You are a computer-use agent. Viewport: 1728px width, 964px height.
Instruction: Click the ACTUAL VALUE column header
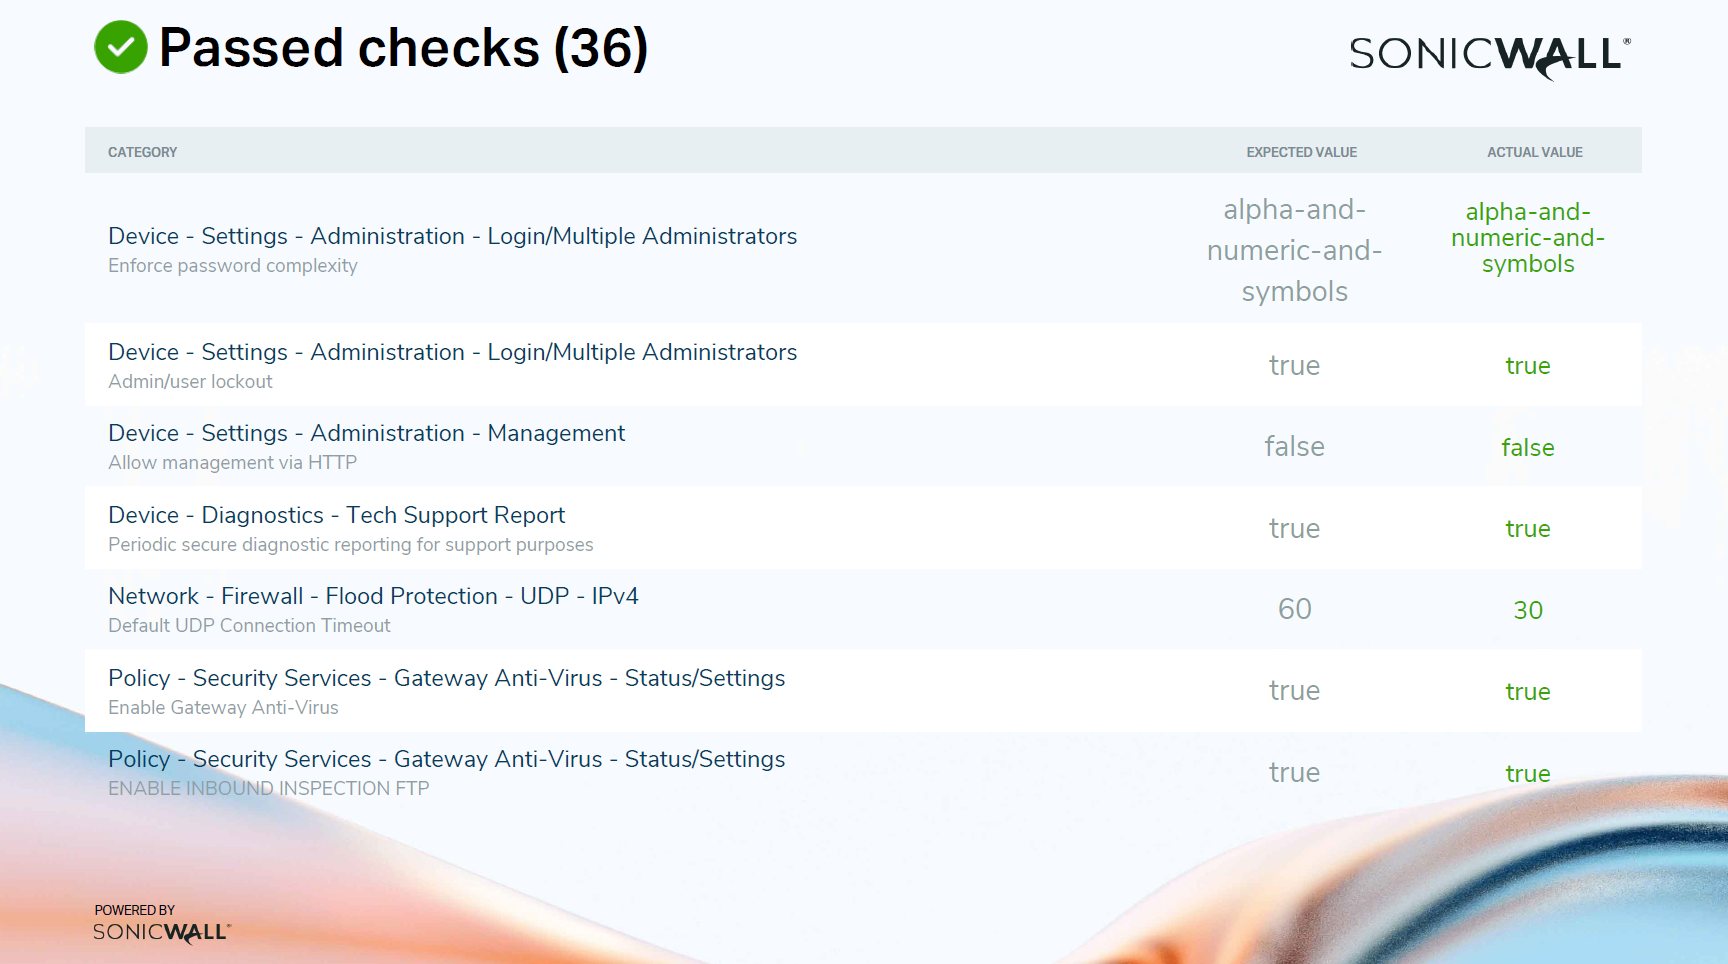[1534, 152]
